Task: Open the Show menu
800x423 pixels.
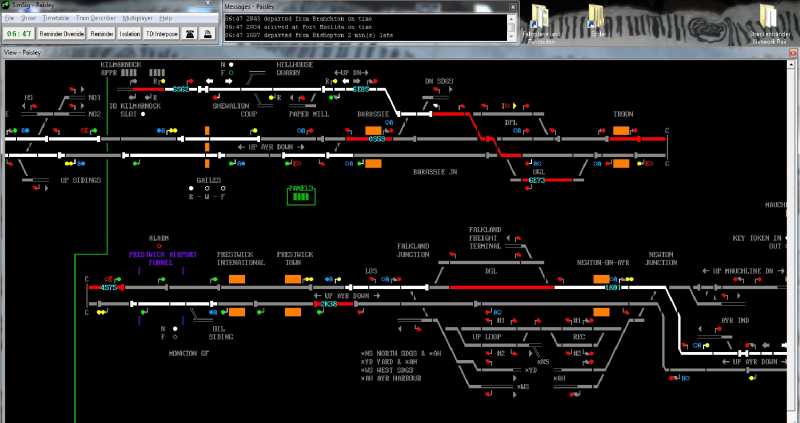Action: coord(28,18)
